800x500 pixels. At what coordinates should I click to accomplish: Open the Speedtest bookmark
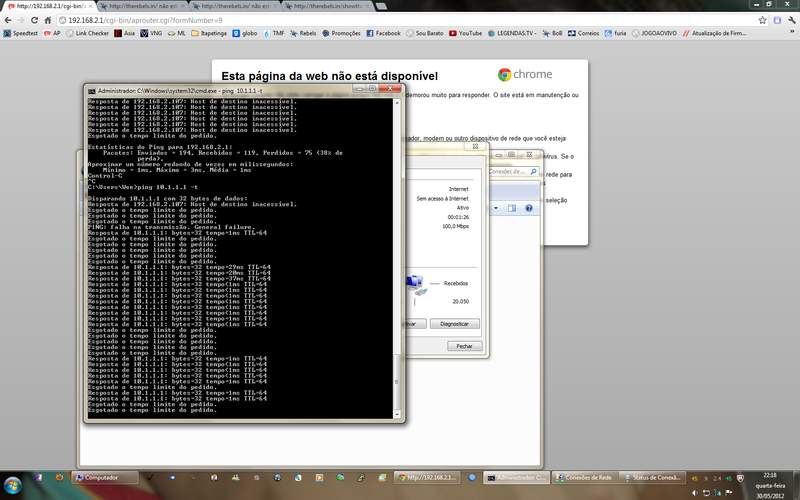[20, 33]
